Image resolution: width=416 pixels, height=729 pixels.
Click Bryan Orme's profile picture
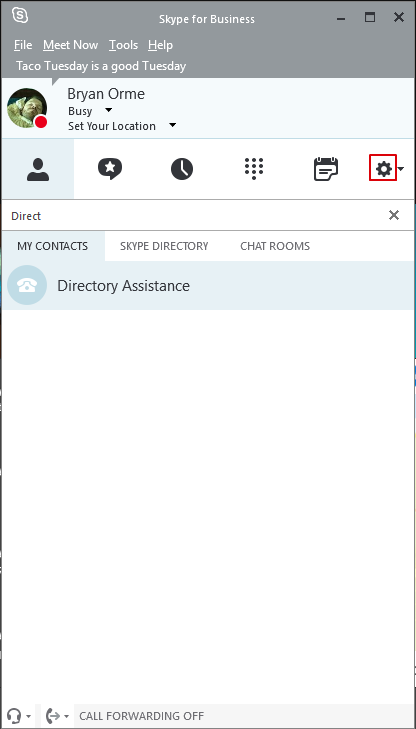pyautogui.click(x=27, y=108)
